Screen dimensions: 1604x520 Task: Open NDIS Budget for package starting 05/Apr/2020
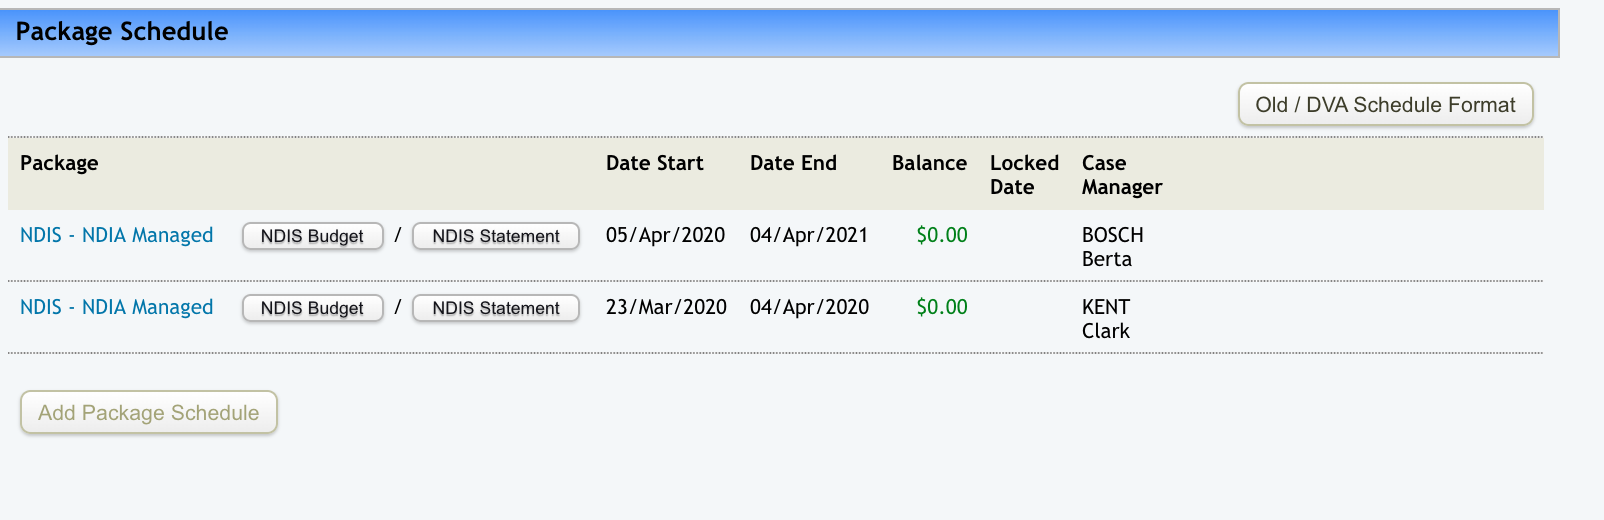(312, 236)
